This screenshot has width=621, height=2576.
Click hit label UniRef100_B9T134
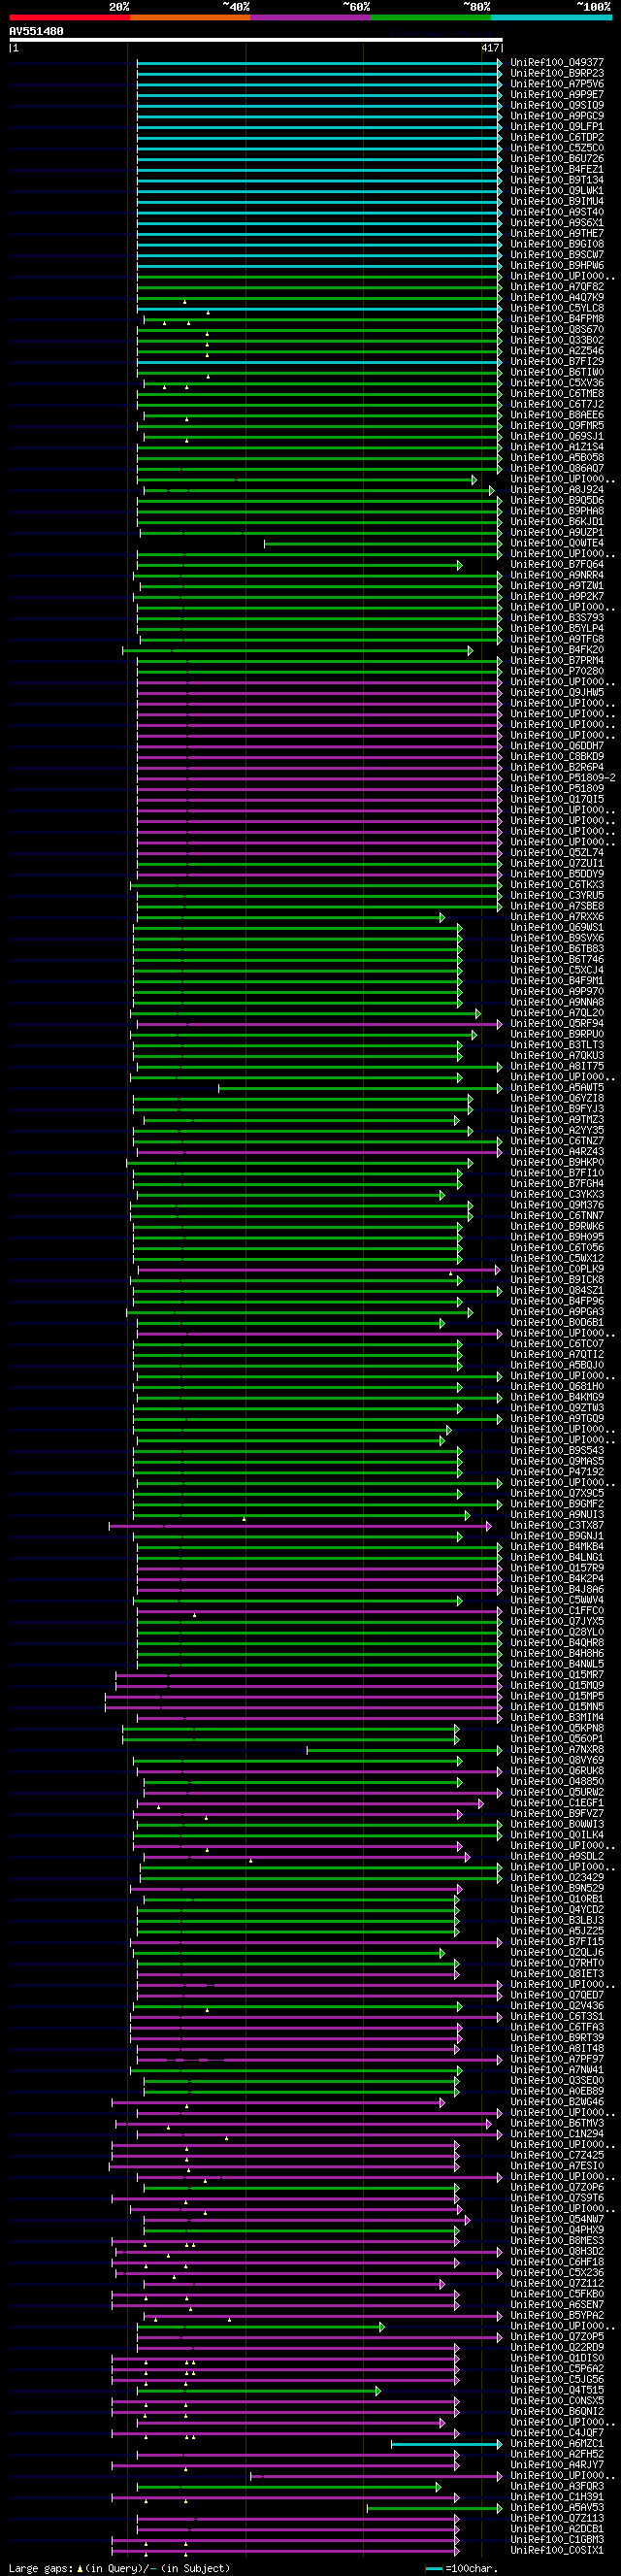point(557,180)
